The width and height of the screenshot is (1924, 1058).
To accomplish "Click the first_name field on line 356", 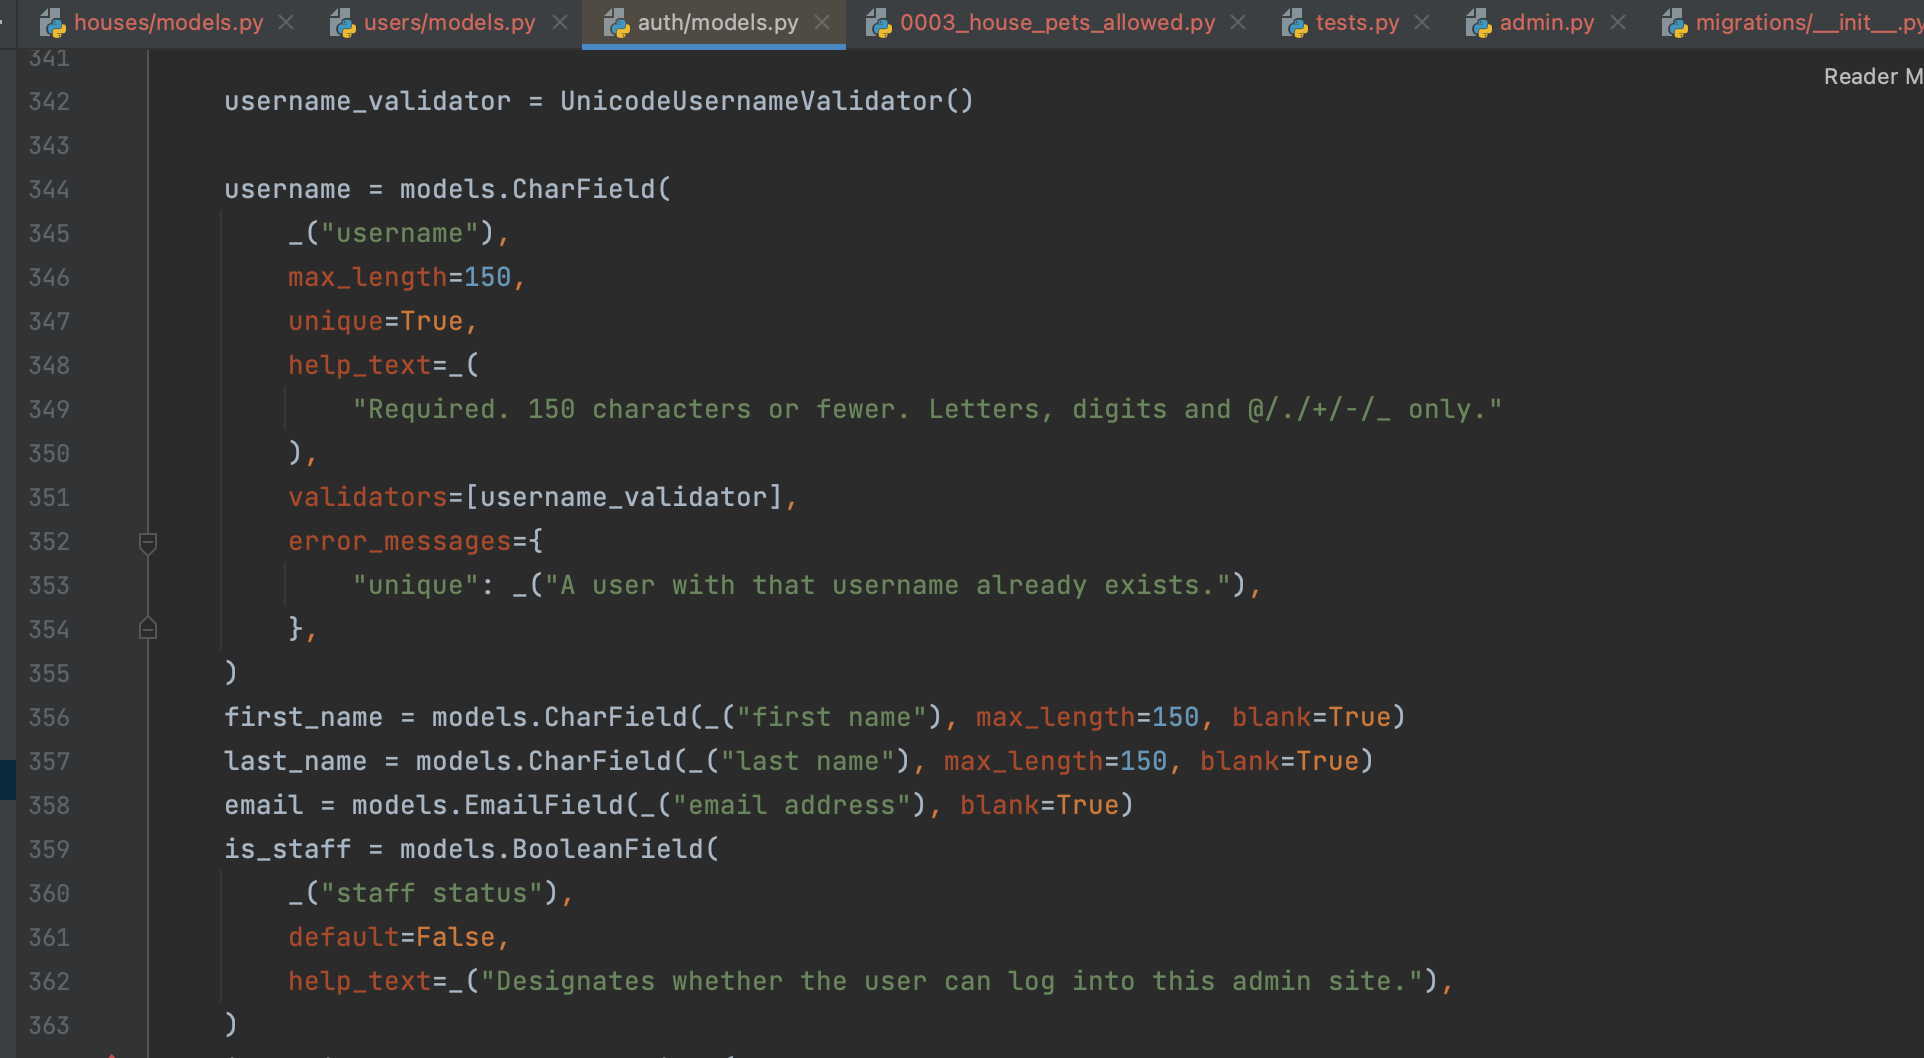I will 304,718.
